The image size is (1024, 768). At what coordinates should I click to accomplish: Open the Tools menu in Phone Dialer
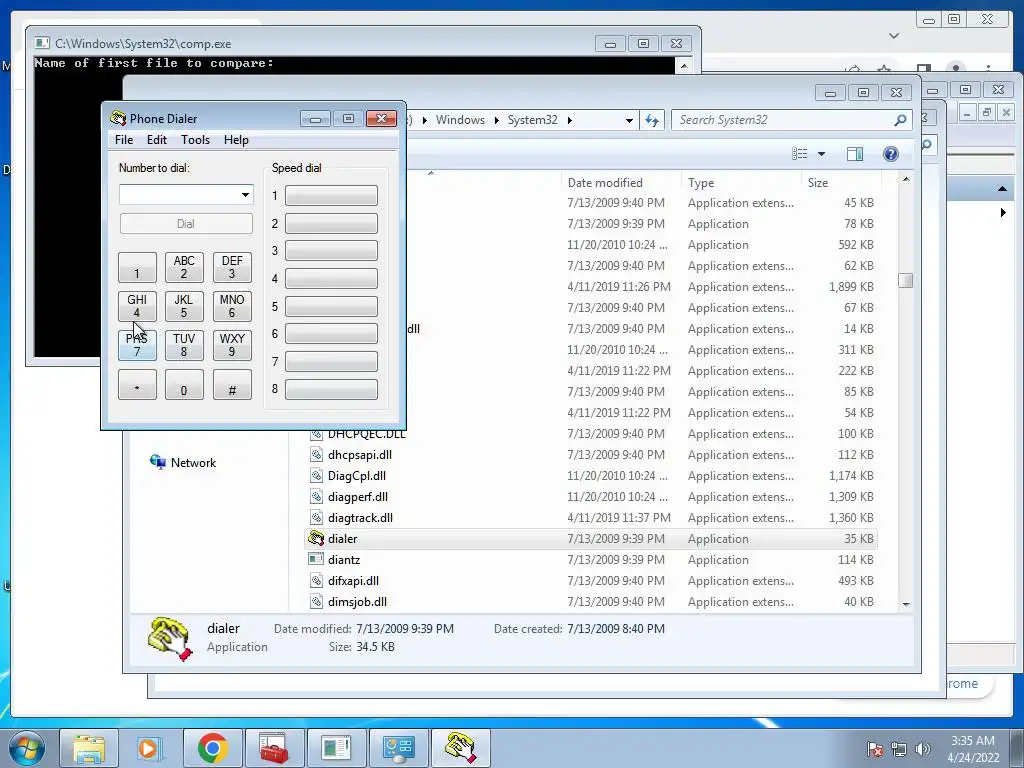[x=195, y=140]
